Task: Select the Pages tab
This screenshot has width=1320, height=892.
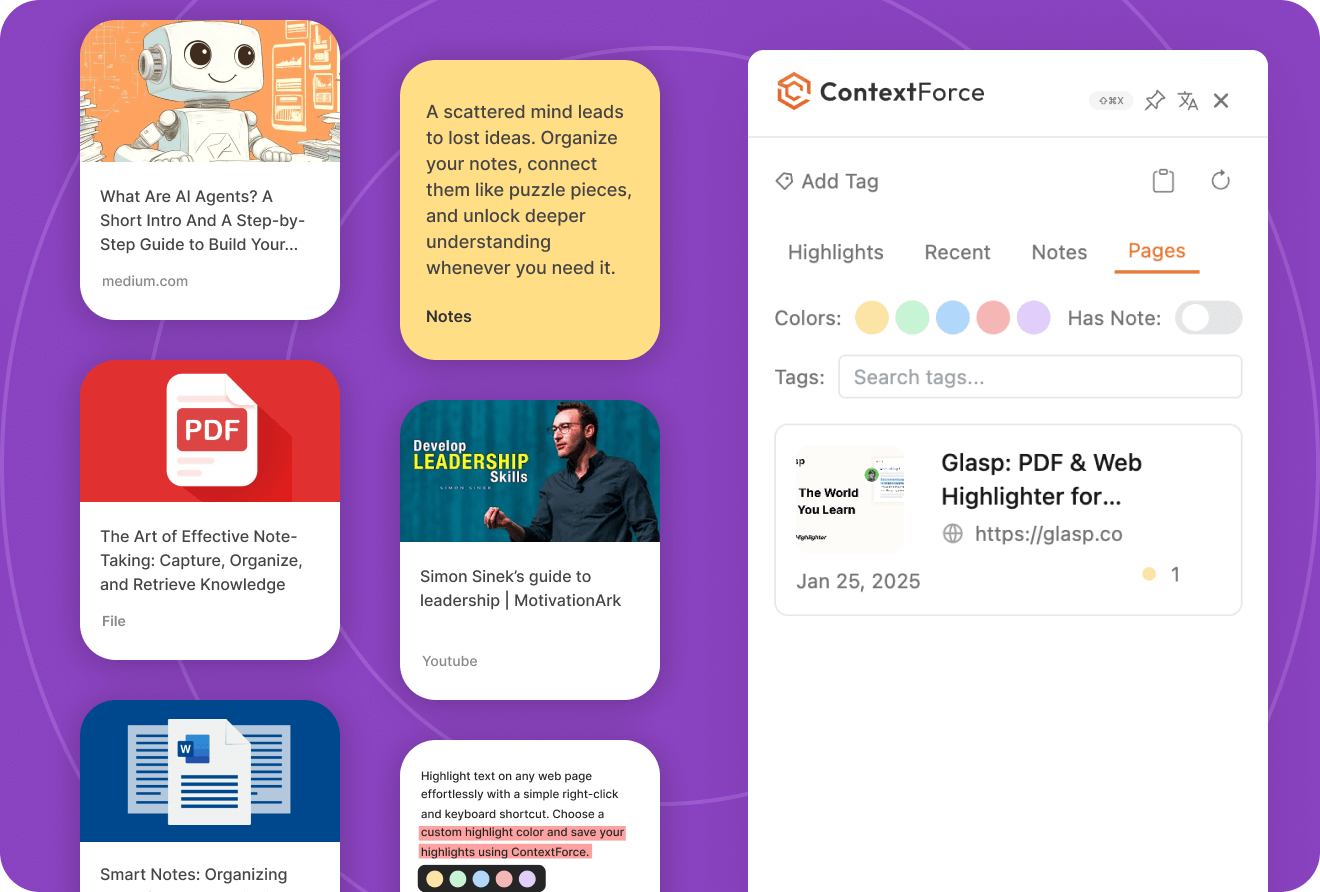Action: (1156, 251)
